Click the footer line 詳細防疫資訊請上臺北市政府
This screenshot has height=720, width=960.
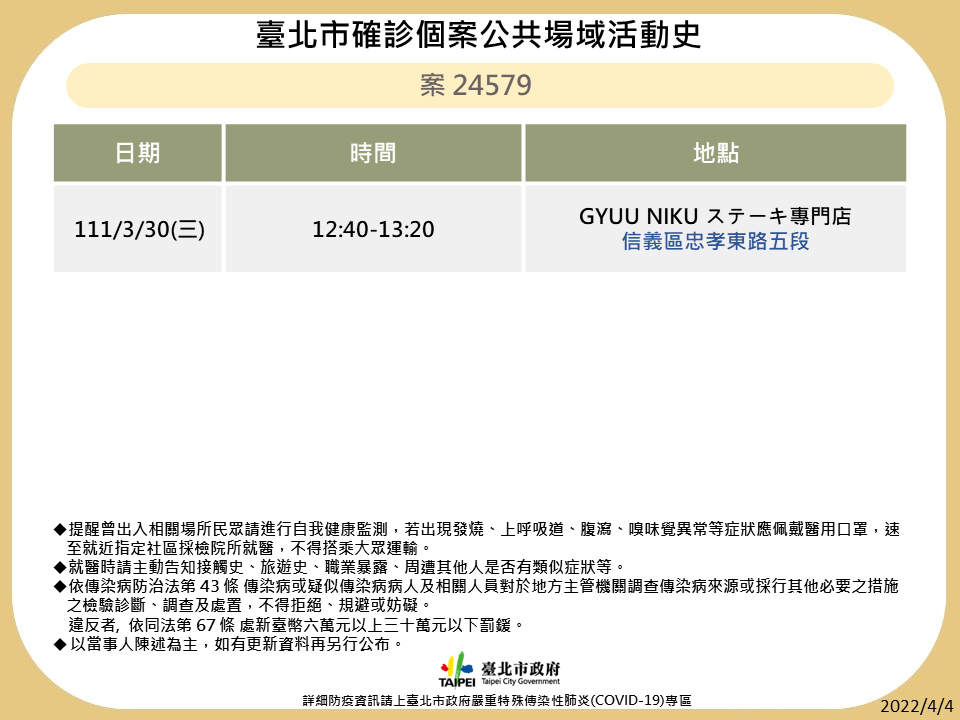point(497,700)
